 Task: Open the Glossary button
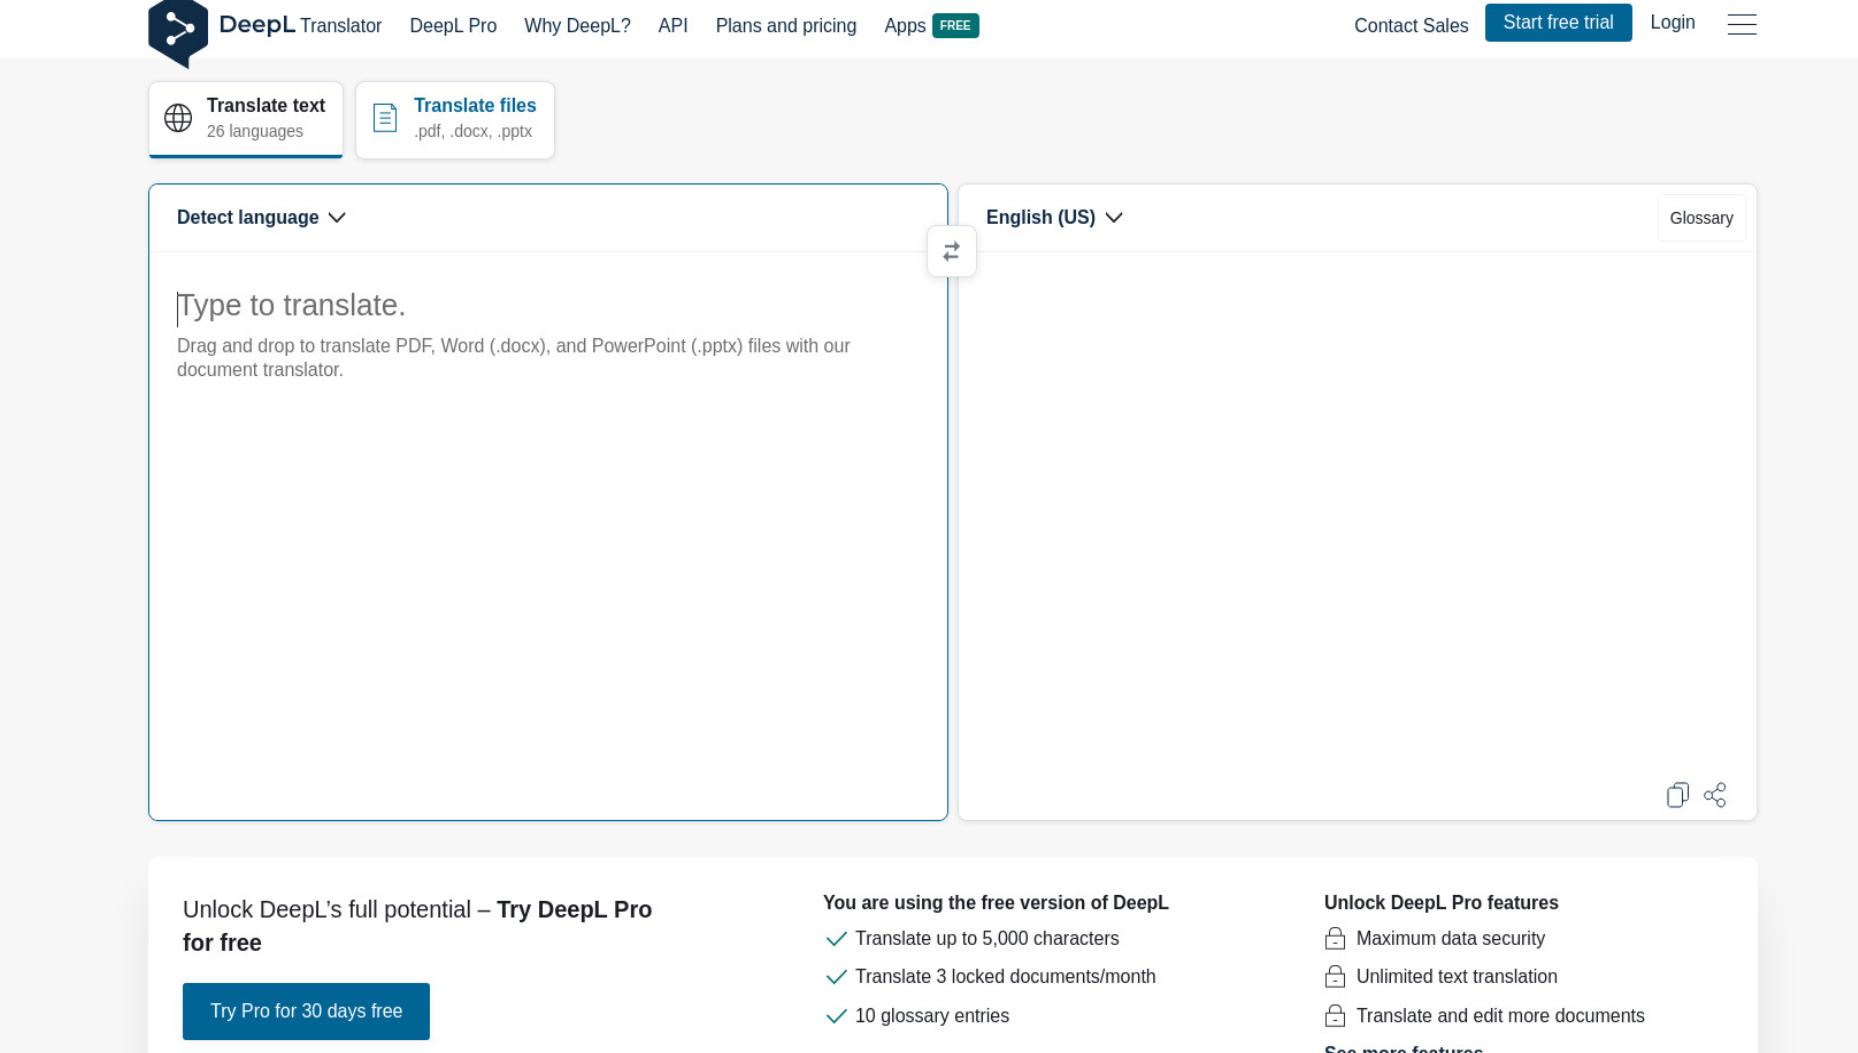click(1701, 218)
